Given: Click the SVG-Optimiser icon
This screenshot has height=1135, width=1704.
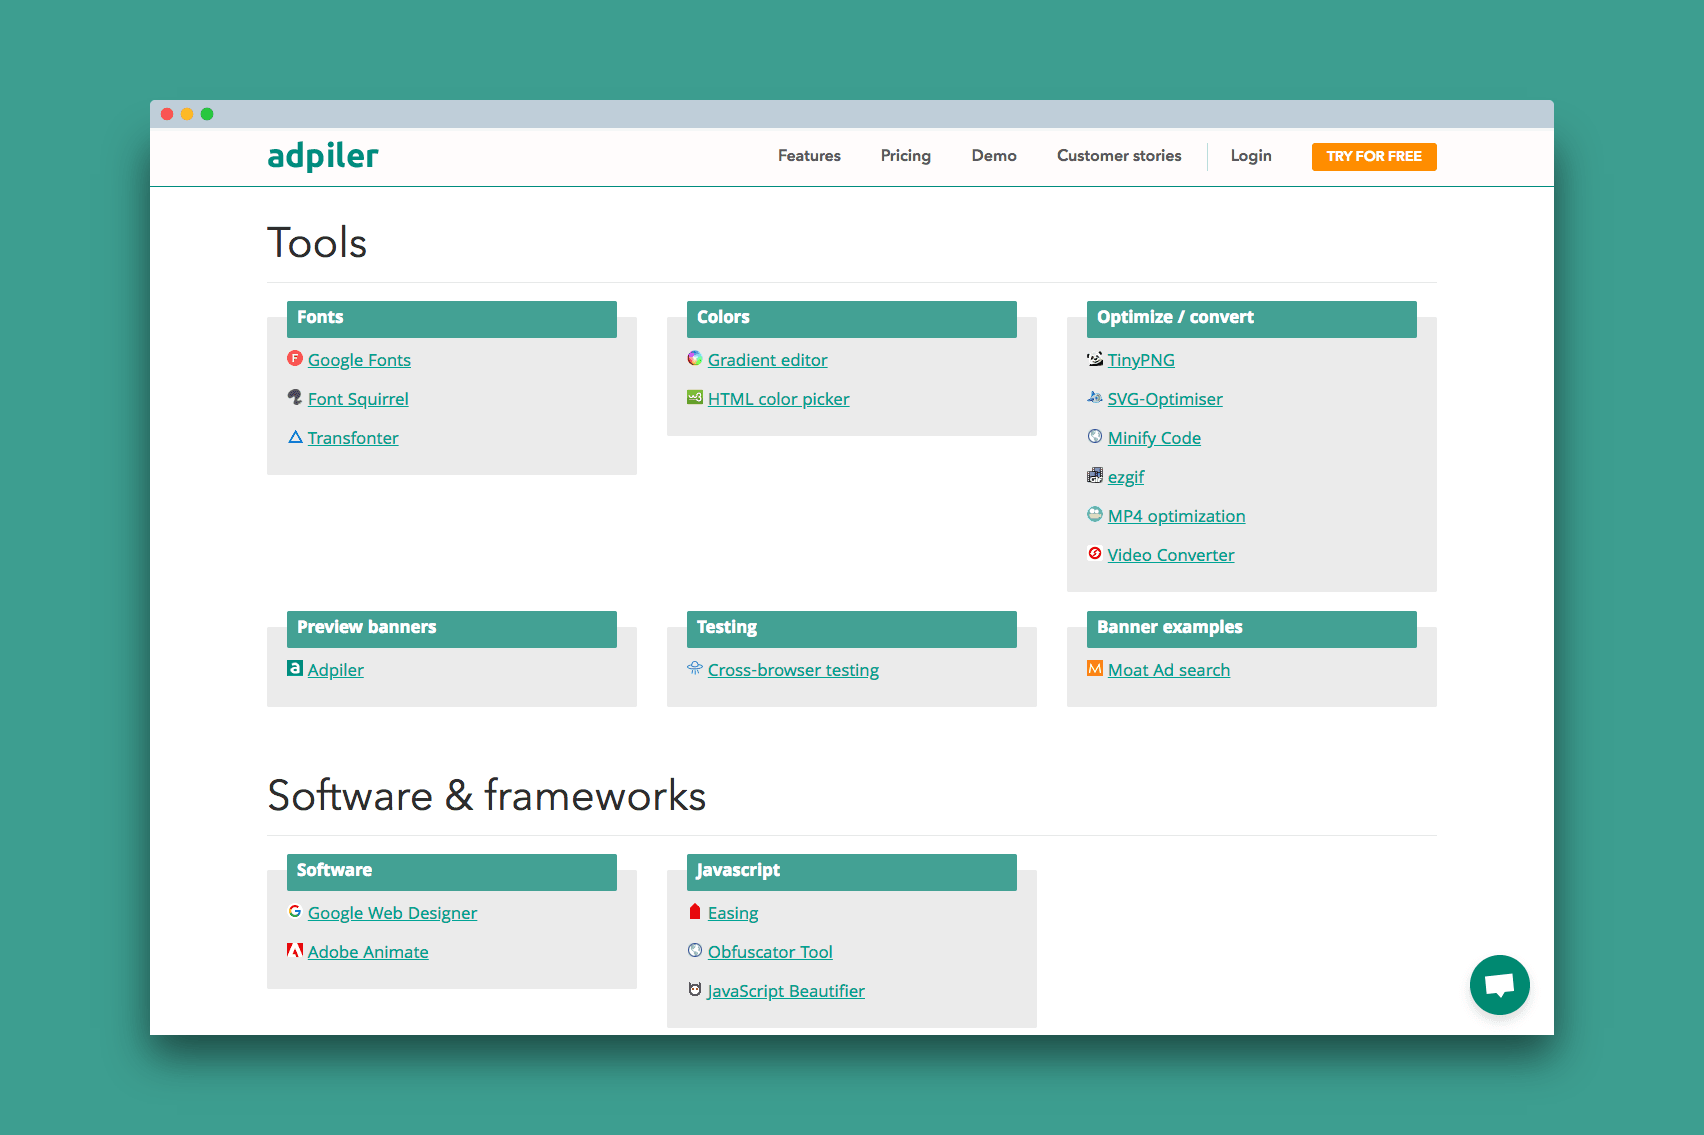Looking at the screenshot, I should (x=1095, y=397).
